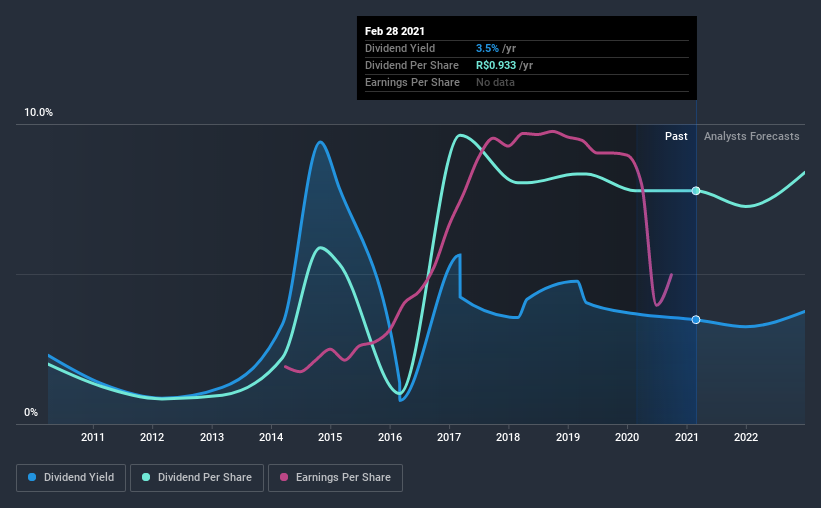
Task: Toggle the Earnings Per Share legend button
Action: tap(335, 478)
